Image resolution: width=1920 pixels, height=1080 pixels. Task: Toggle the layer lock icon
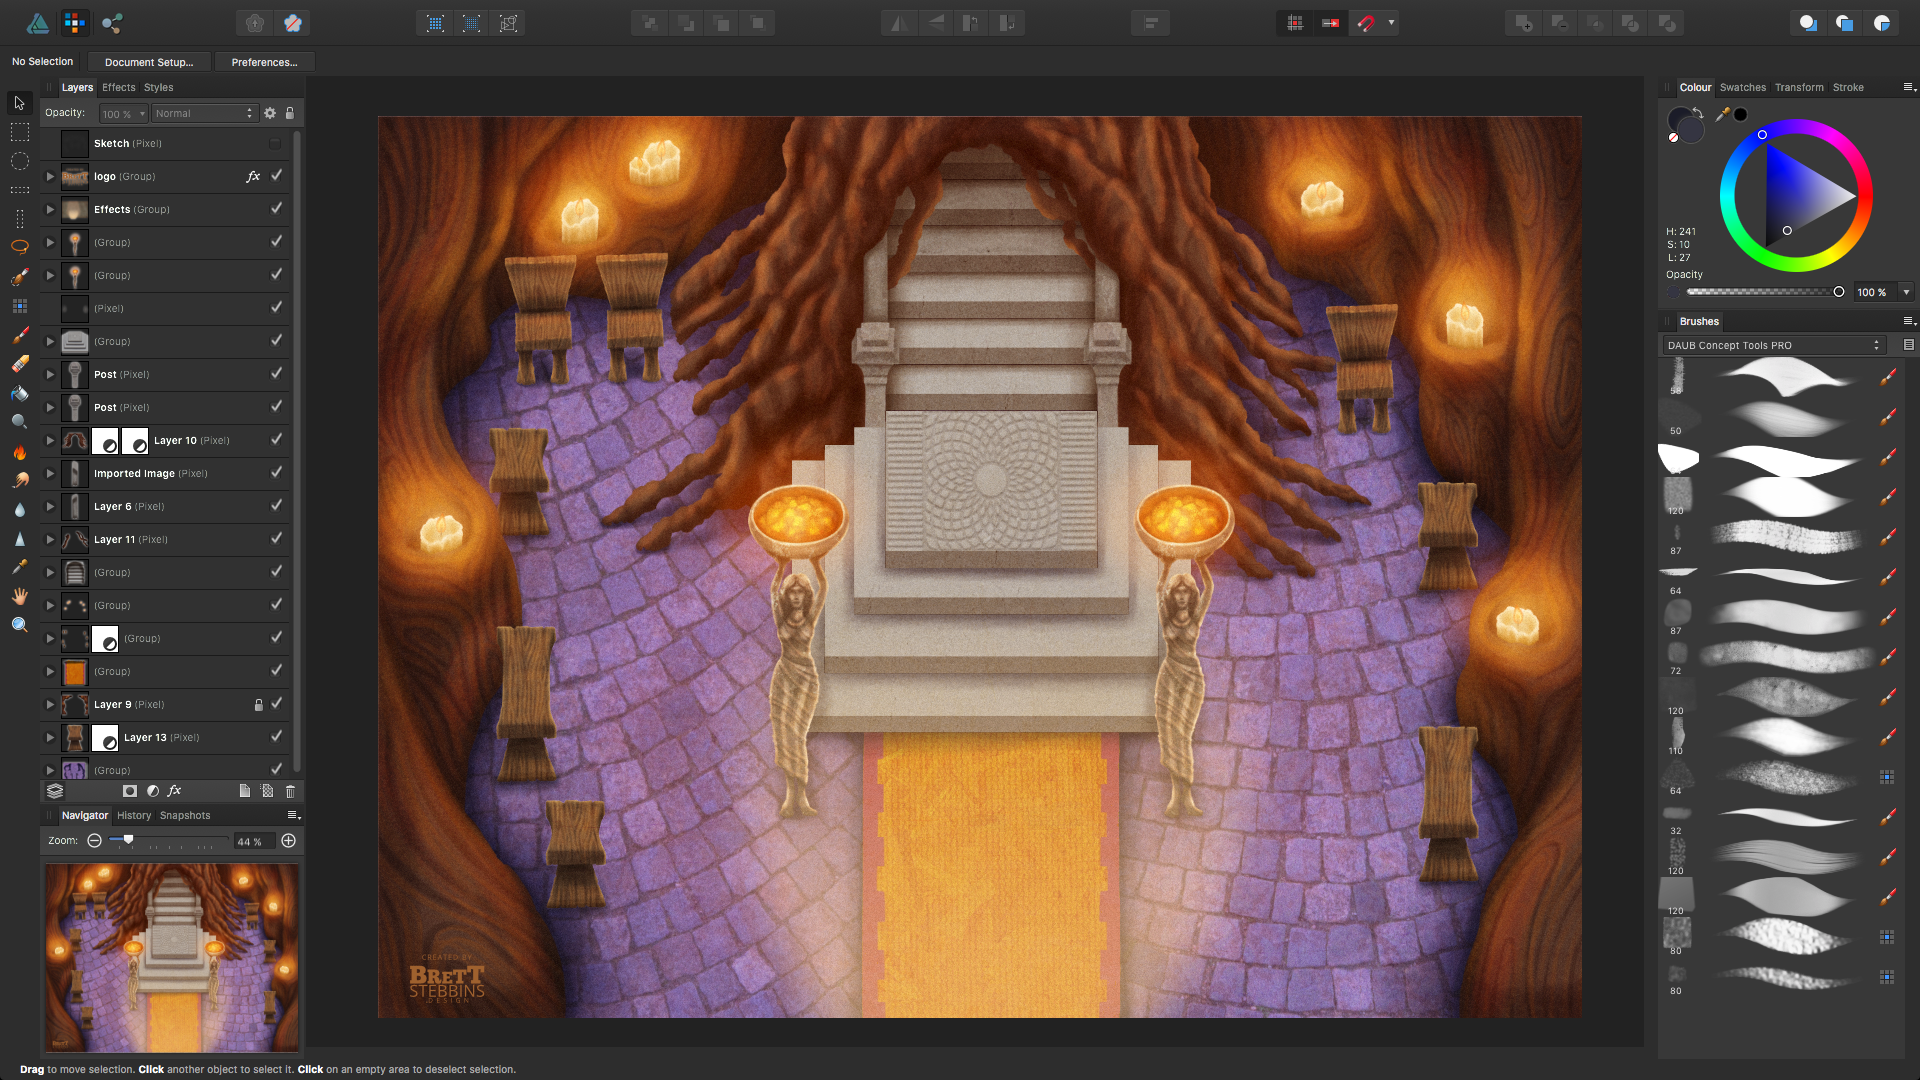coord(290,113)
